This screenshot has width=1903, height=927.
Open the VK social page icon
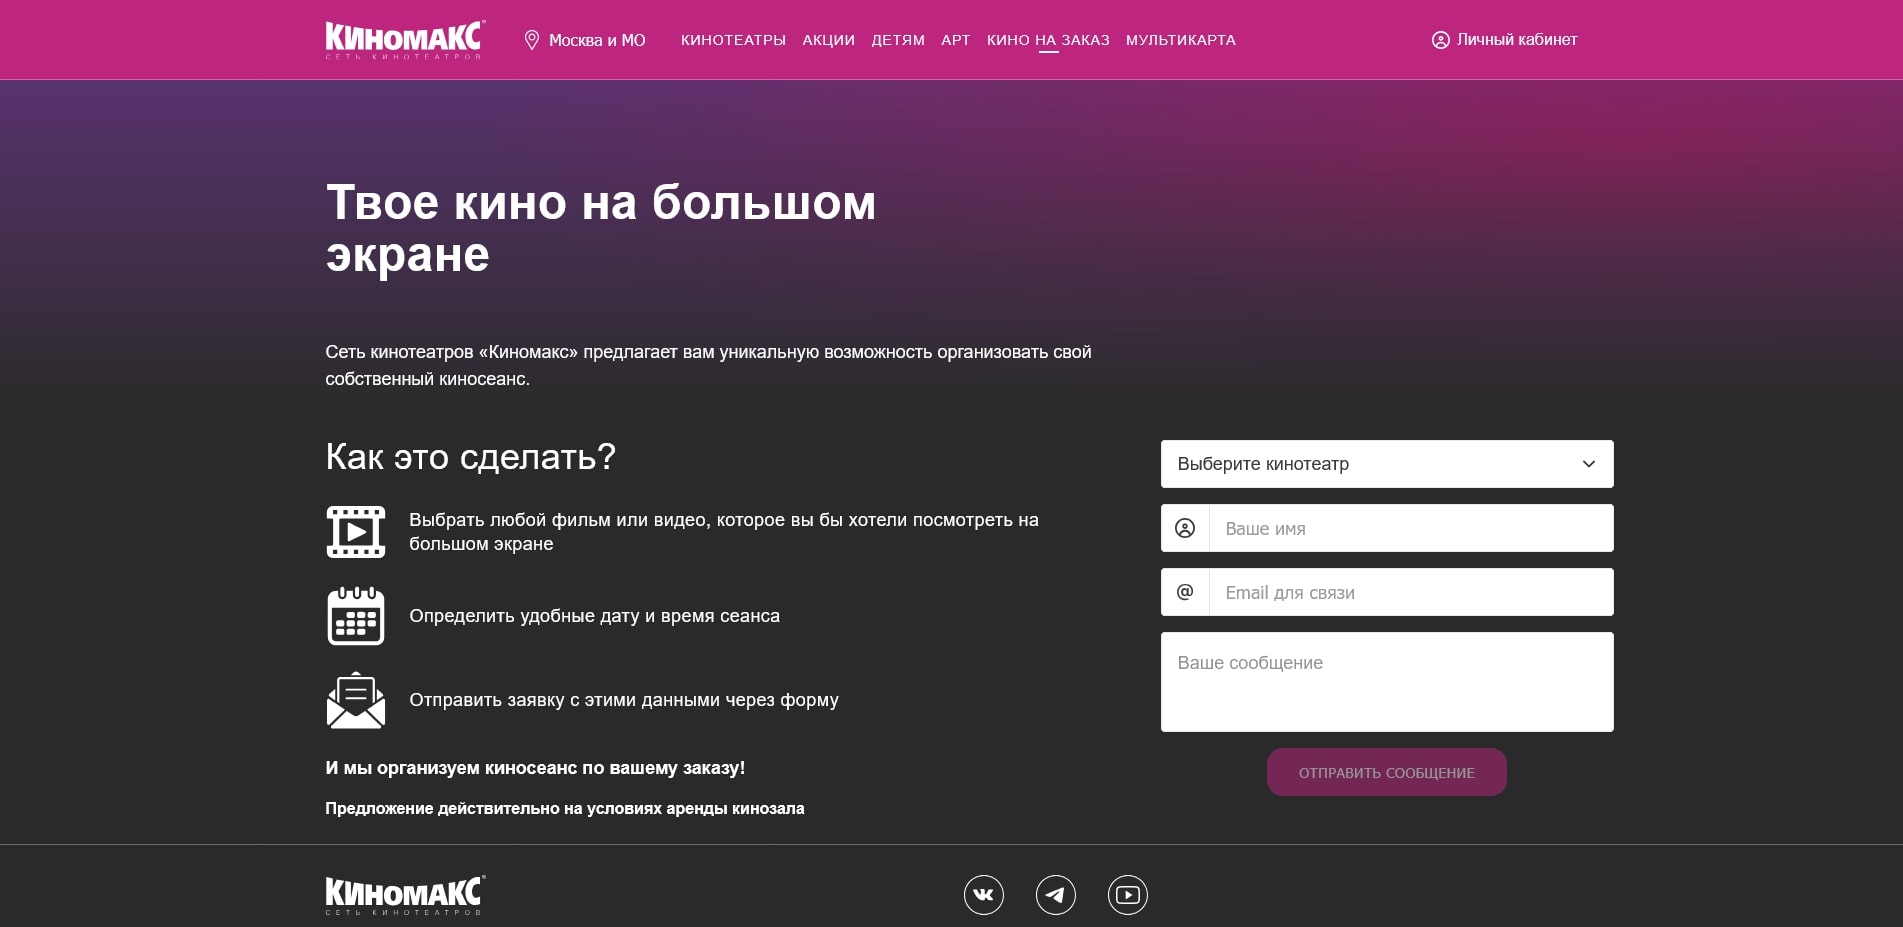[982, 895]
